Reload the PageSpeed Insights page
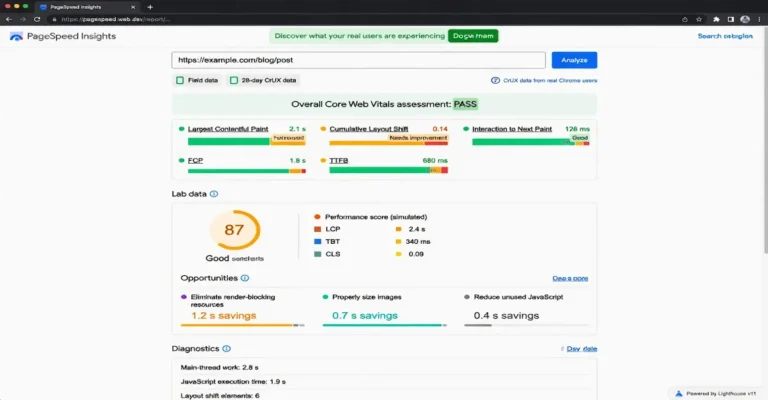 pos(37,19)
